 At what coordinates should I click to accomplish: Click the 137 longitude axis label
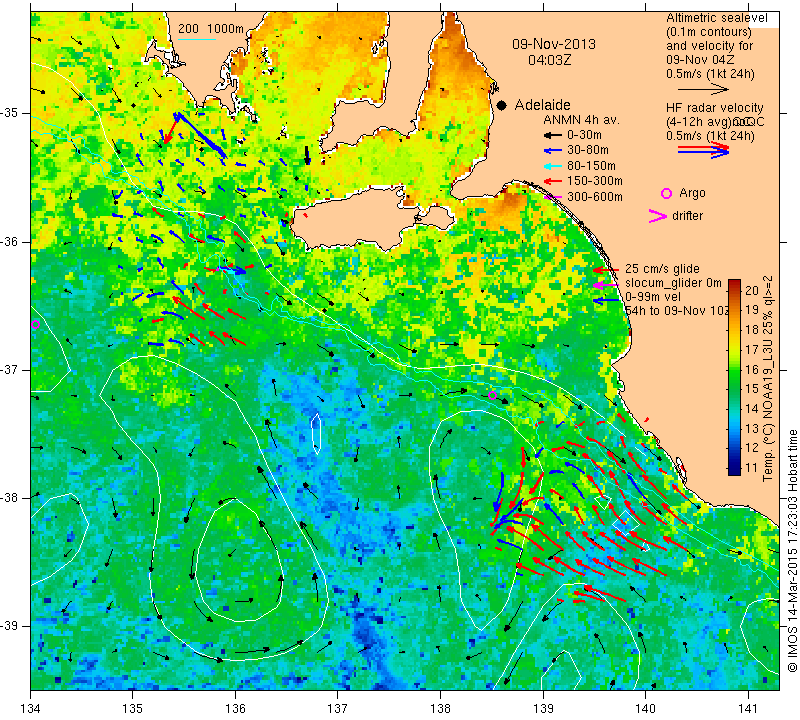[x=337, y=705]
